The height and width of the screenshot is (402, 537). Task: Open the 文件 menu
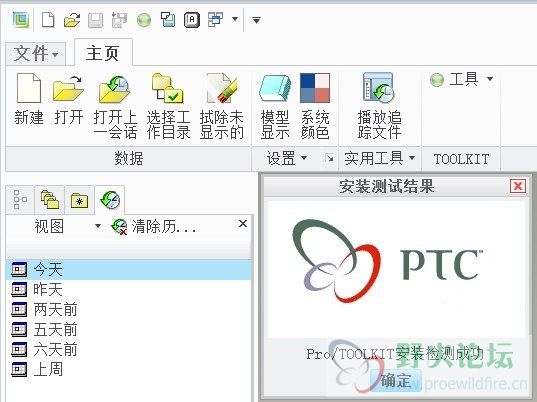(x=35, y=54)
